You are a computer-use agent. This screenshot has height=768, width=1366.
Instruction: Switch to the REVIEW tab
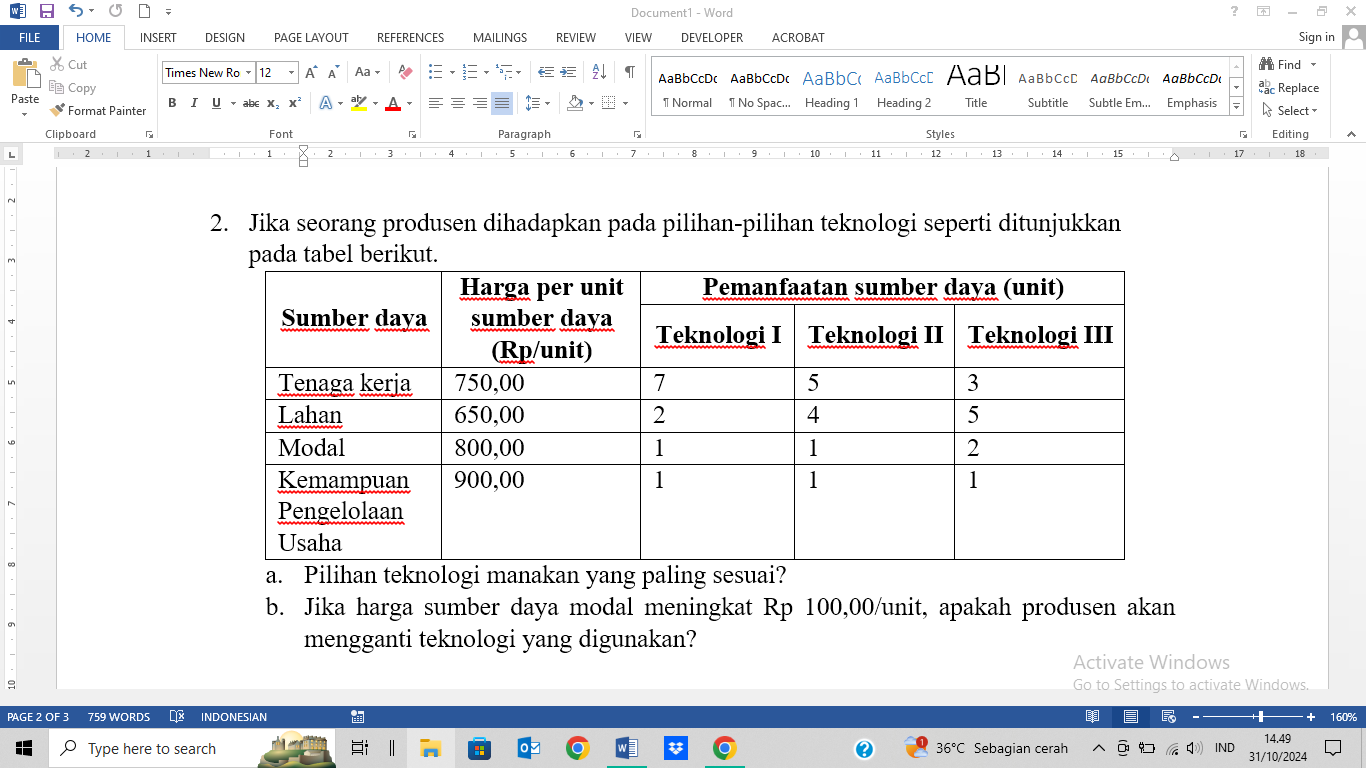(x=576, y=37)
